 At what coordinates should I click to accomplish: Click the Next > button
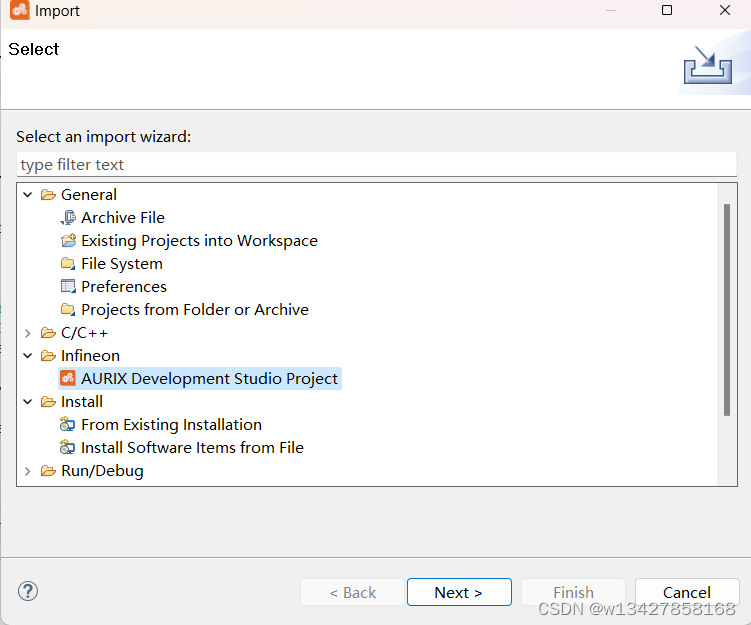tap(459, 592)
